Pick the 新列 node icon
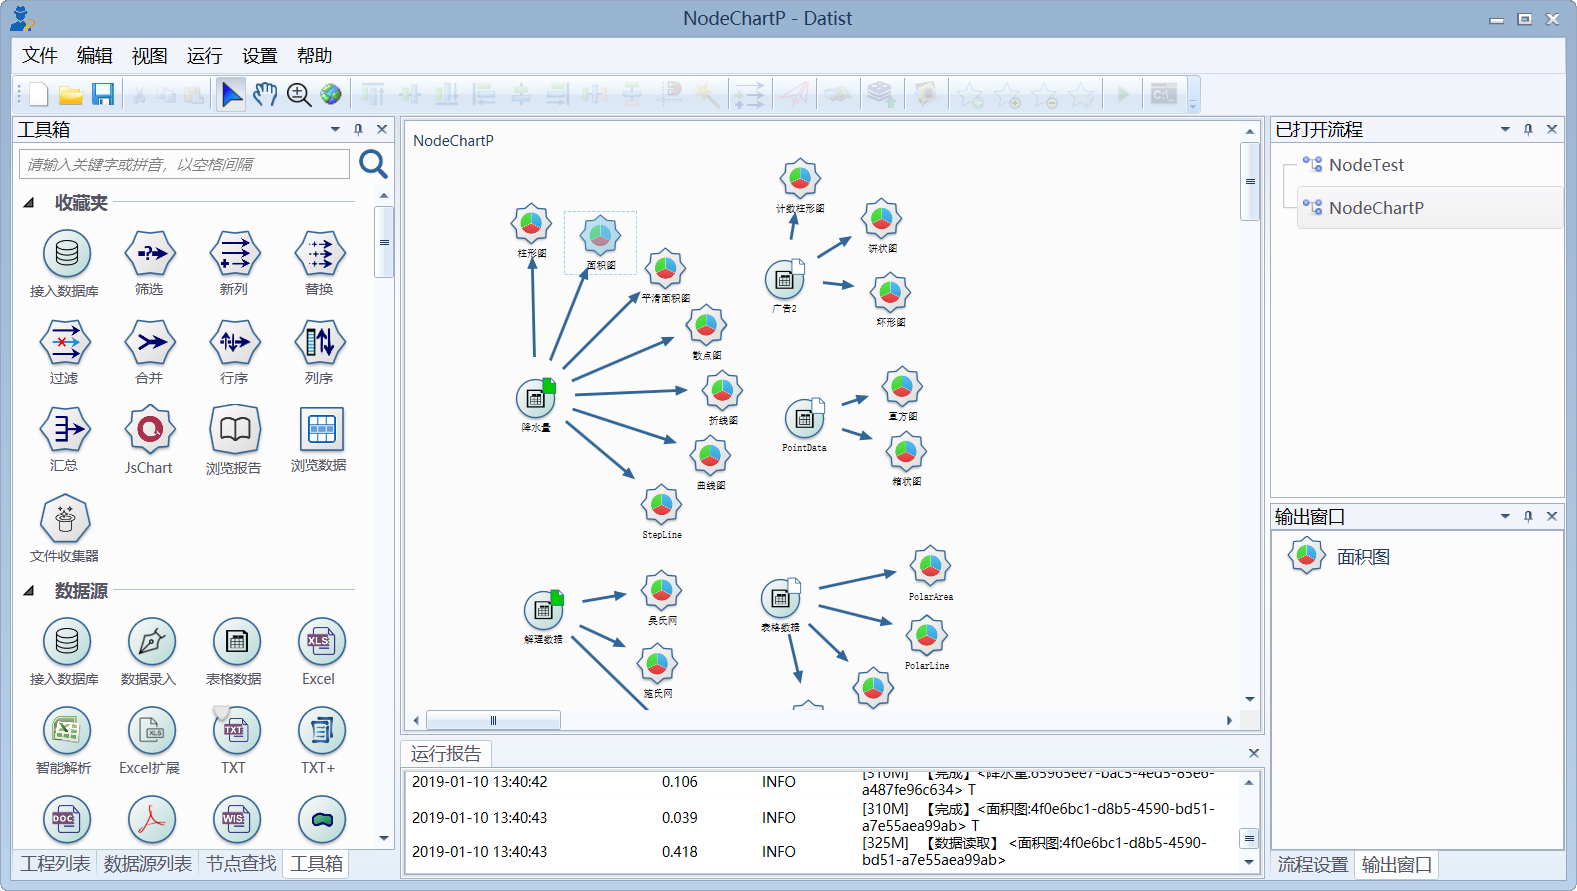The image size is (1577, 891). [235, 254]
